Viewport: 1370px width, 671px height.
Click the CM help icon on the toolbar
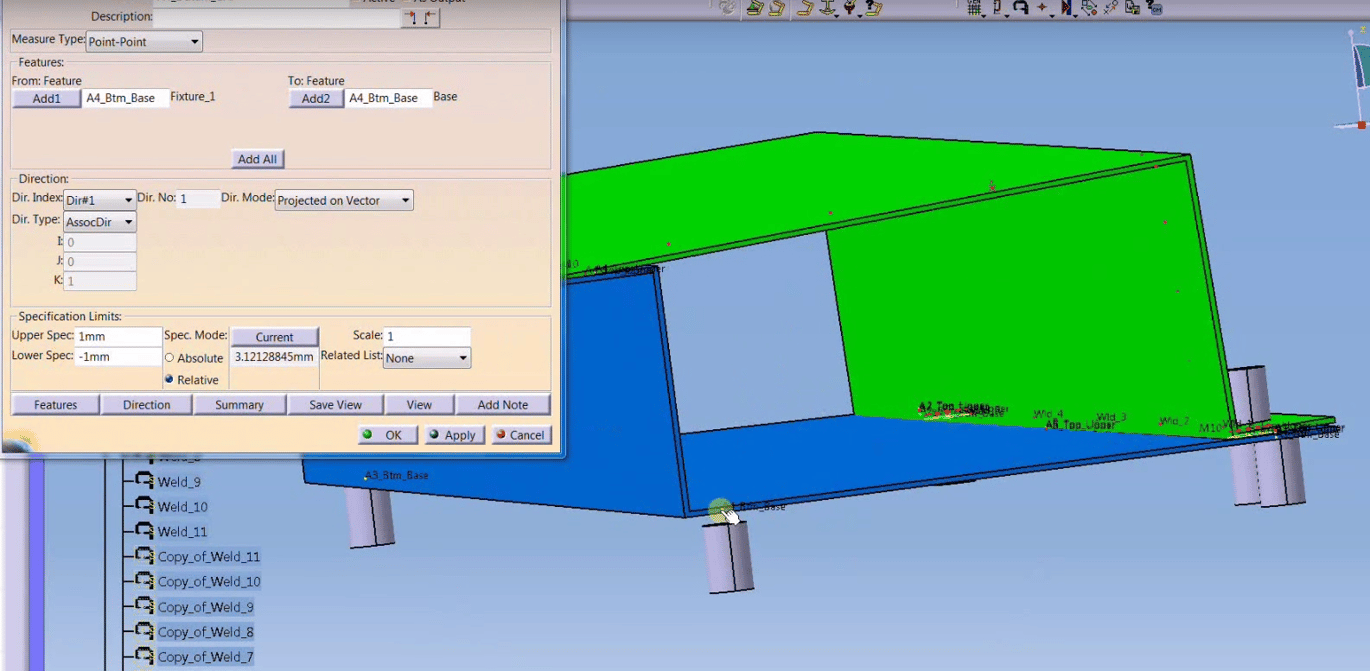click(1155, 8)
